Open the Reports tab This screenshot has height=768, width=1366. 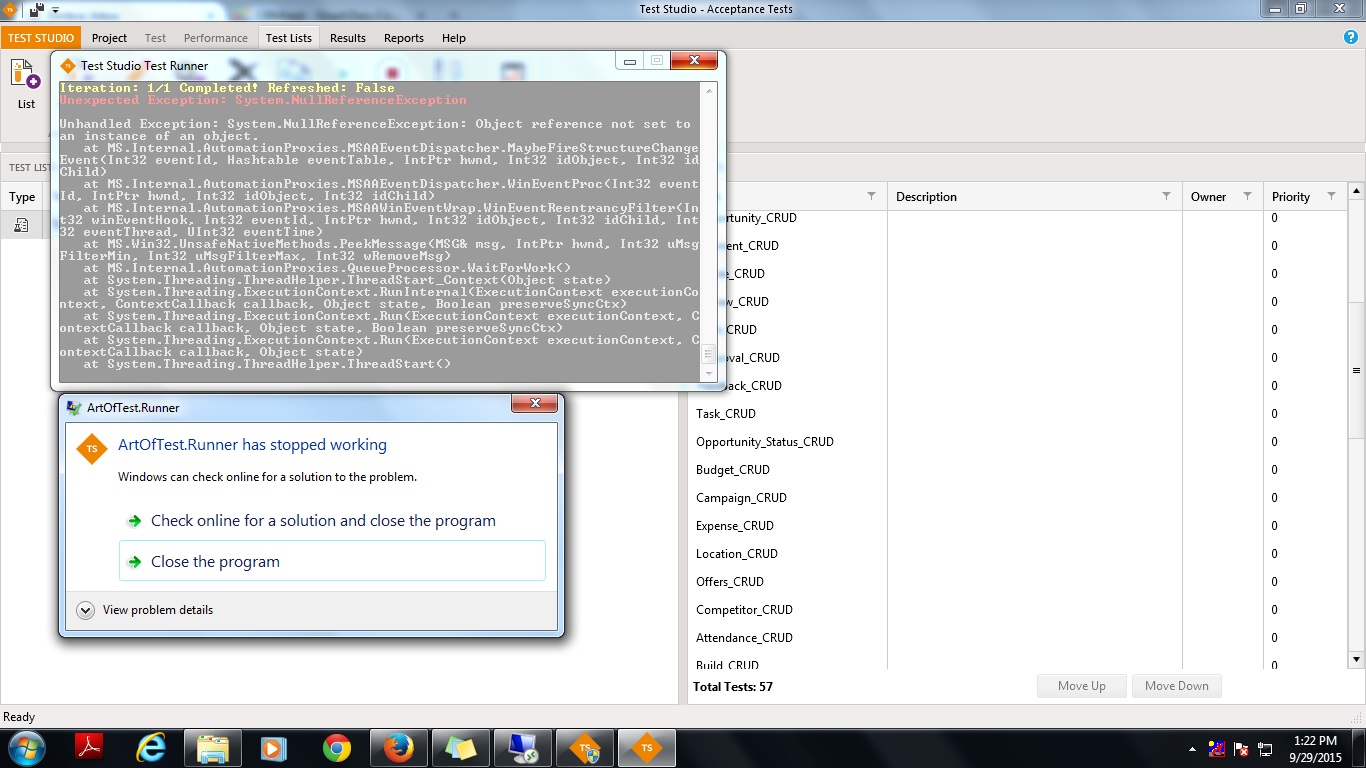[x=404, y=38]
